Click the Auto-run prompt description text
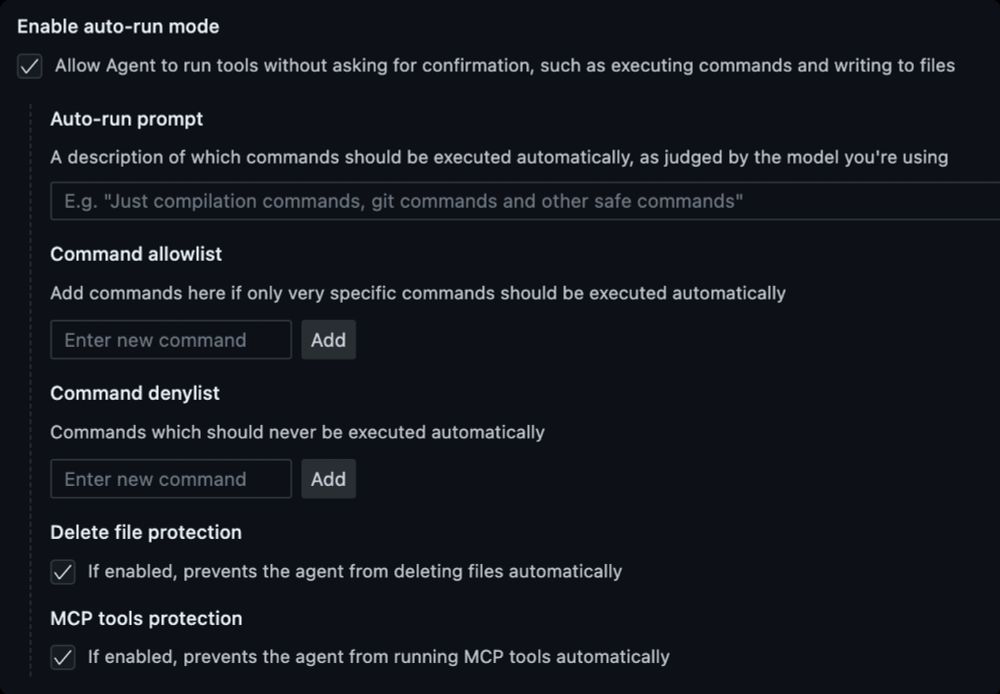Screen dimensions: 1000x694 [499, 157]
